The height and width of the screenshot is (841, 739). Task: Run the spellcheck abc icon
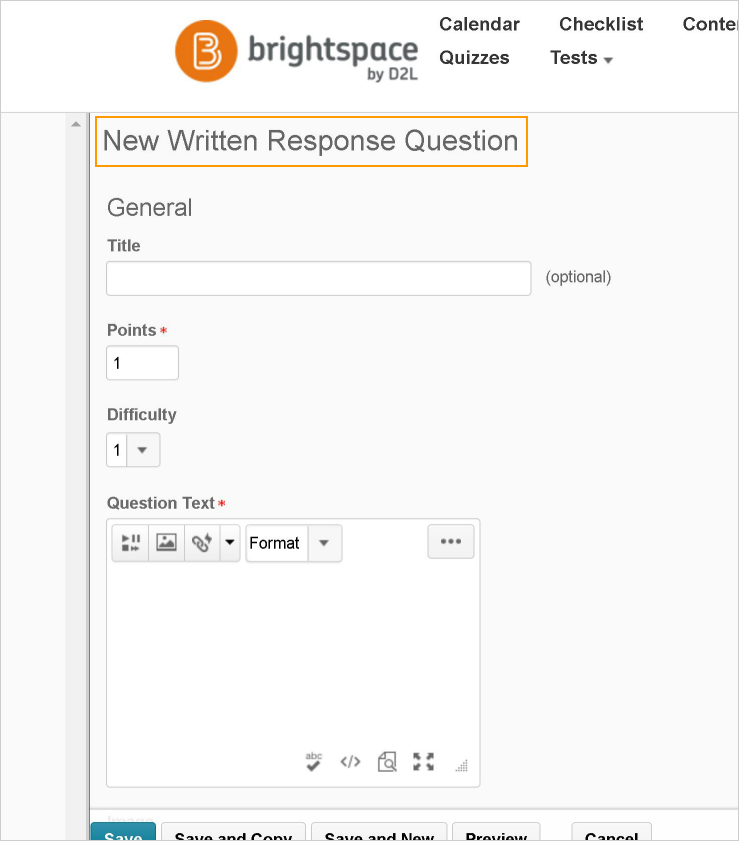pyautogui.click(x=314, y=762)
